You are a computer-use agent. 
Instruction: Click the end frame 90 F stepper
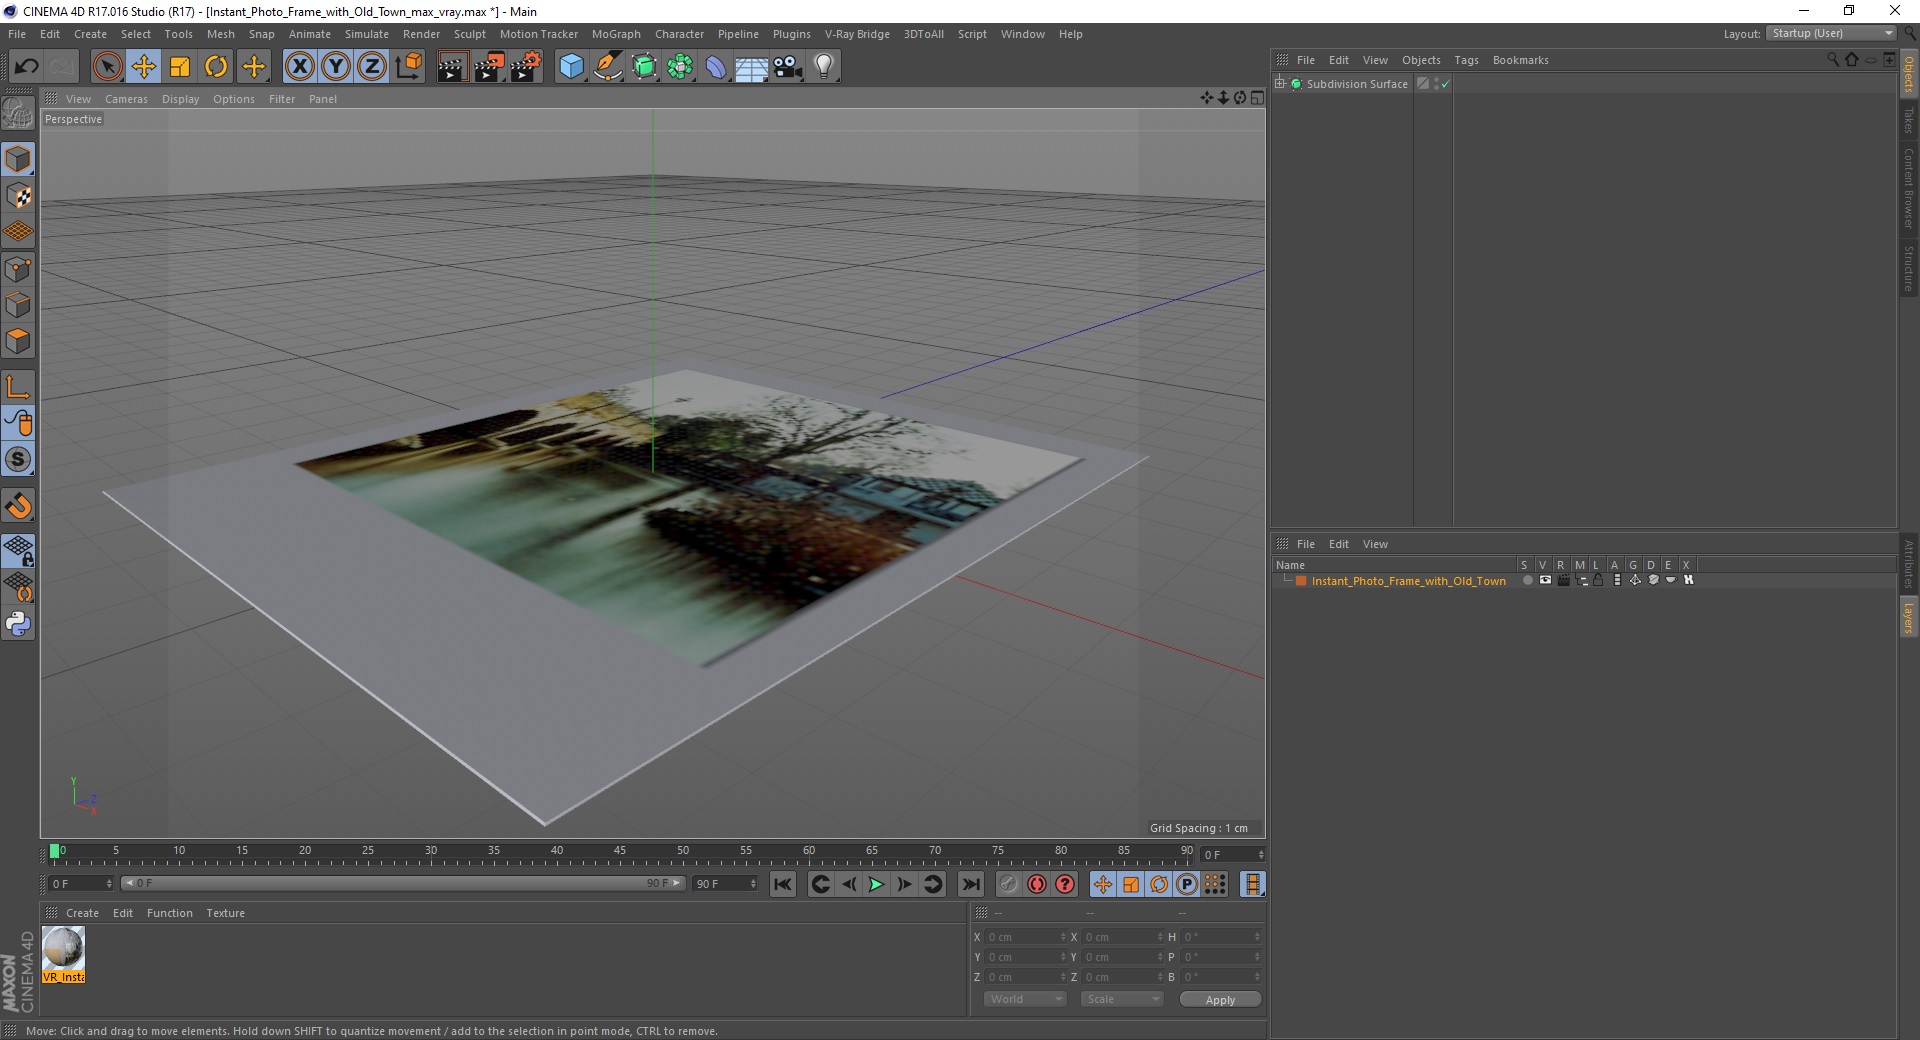pyautogui.click(x=753, y=884)
